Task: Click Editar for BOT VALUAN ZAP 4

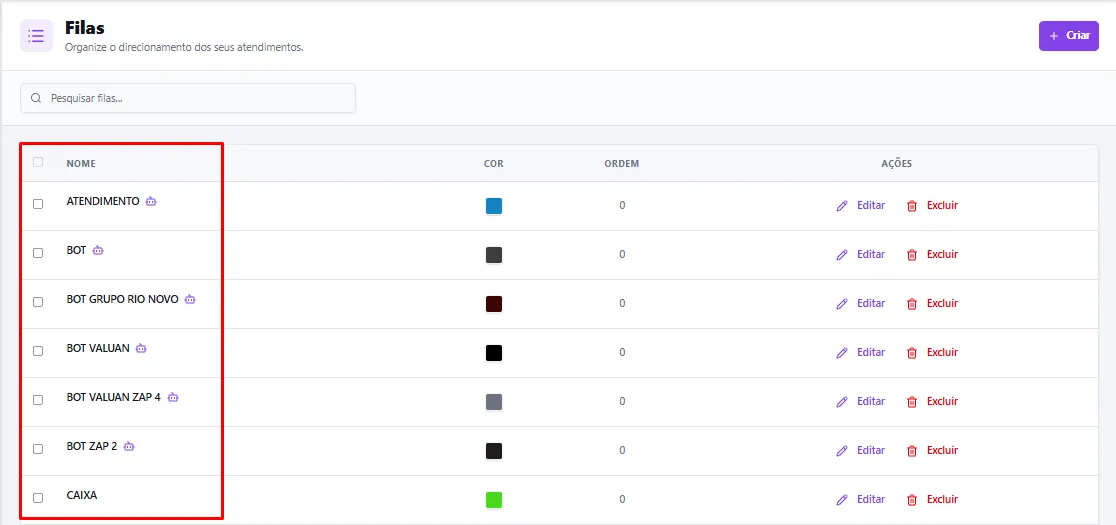Action: 860,402
